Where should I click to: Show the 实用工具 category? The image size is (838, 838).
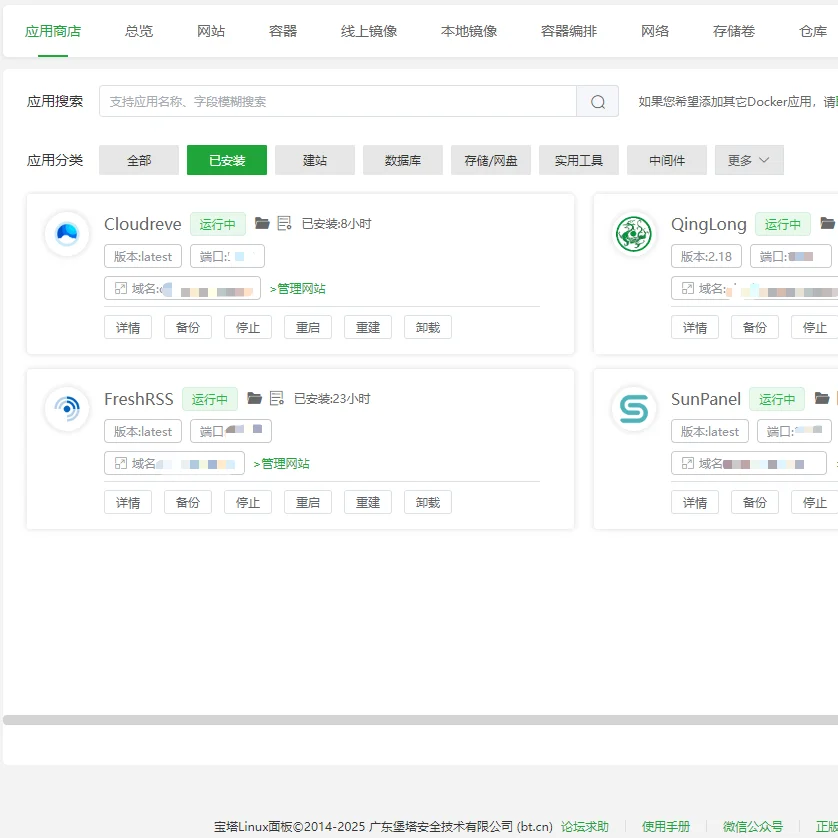click(x=579, y=160)
